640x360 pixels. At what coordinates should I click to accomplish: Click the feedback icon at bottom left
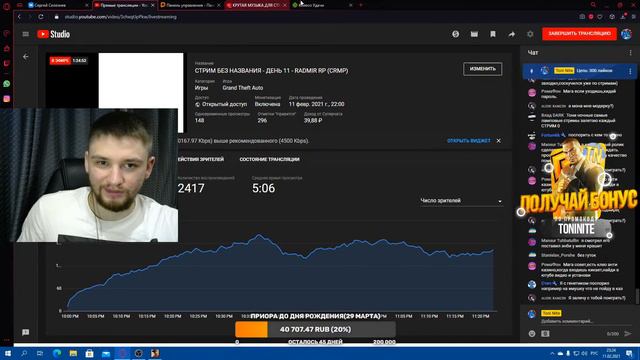(x=25, y=332)
